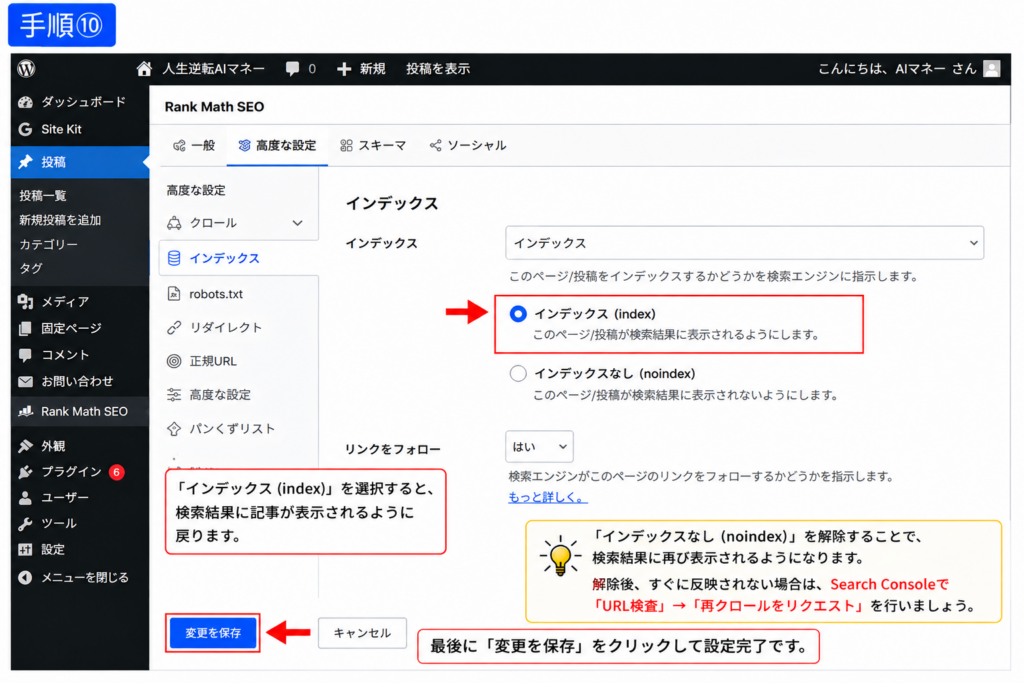Switch to the スキーマ tab
This screenshot has height=683, width=1024.
click(x=373, y=146)
